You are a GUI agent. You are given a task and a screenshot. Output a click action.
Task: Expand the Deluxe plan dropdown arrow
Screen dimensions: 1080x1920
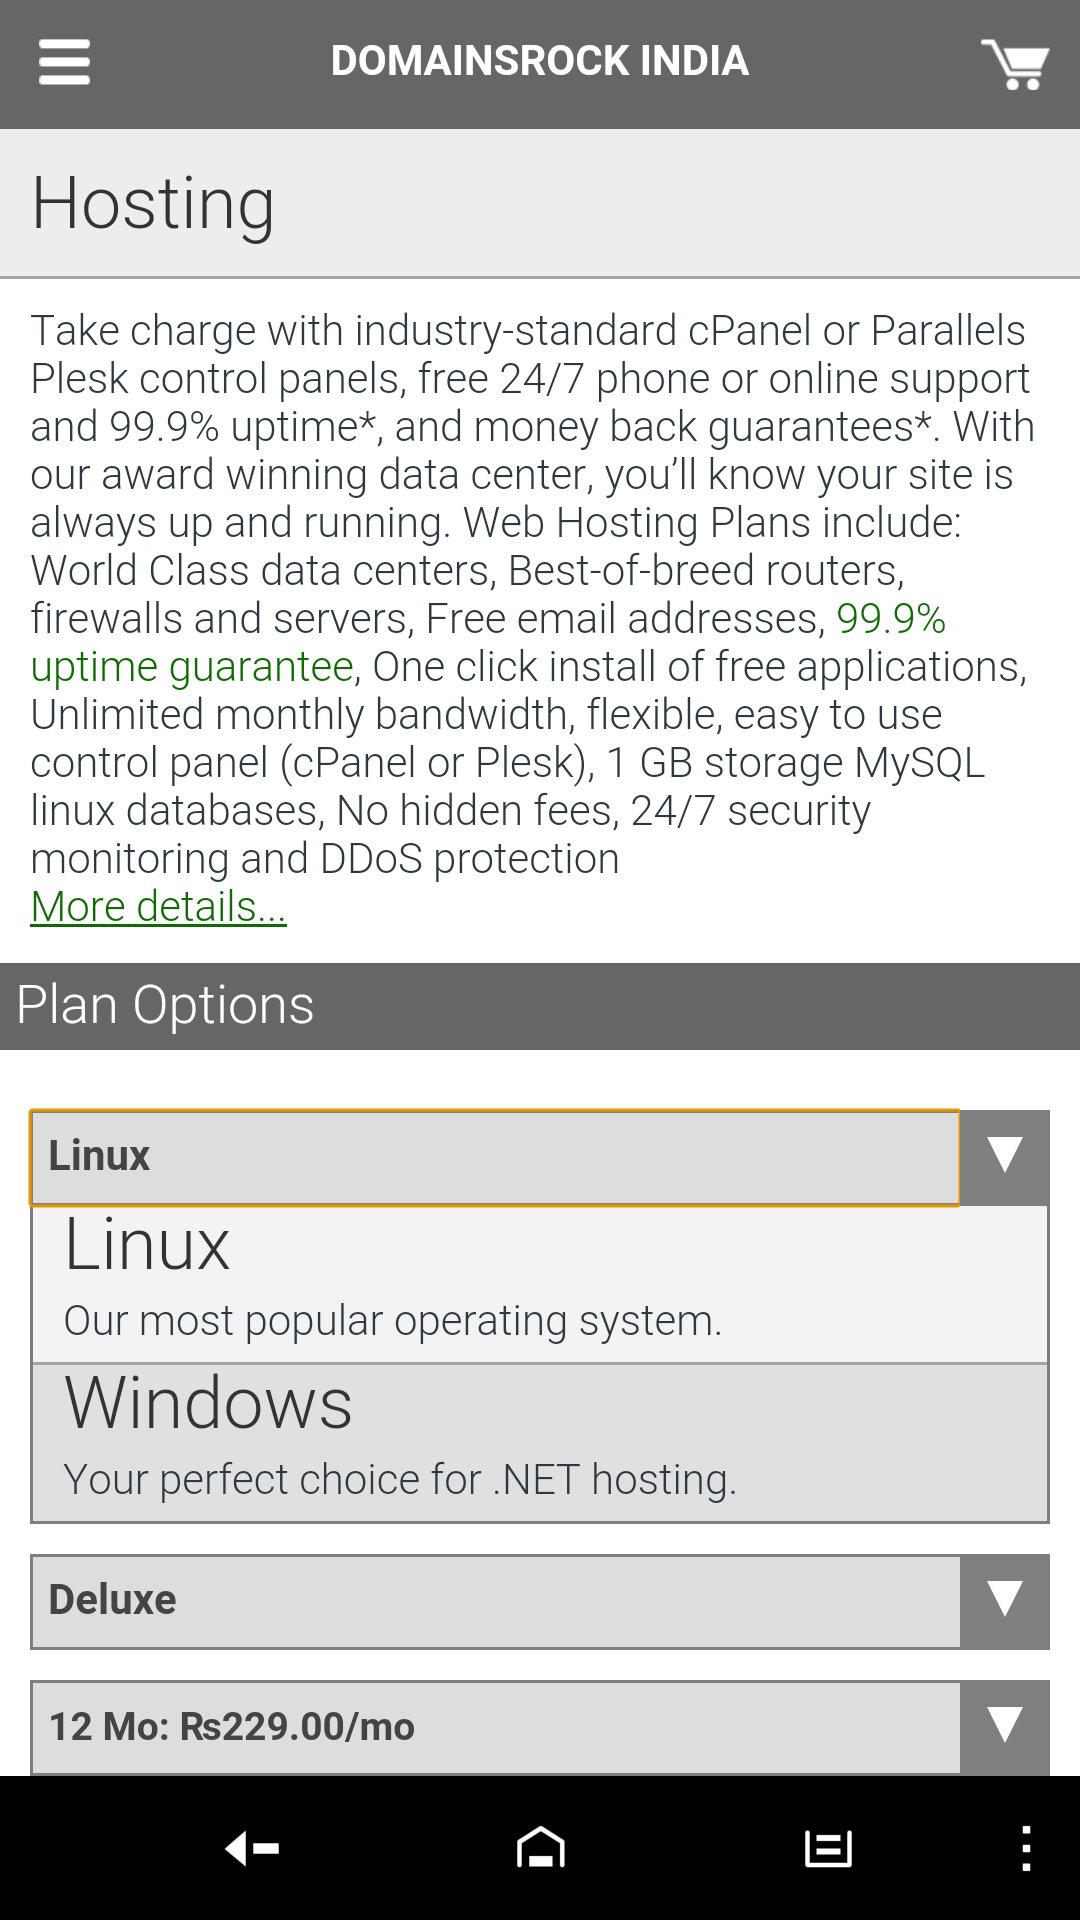1004,1600
